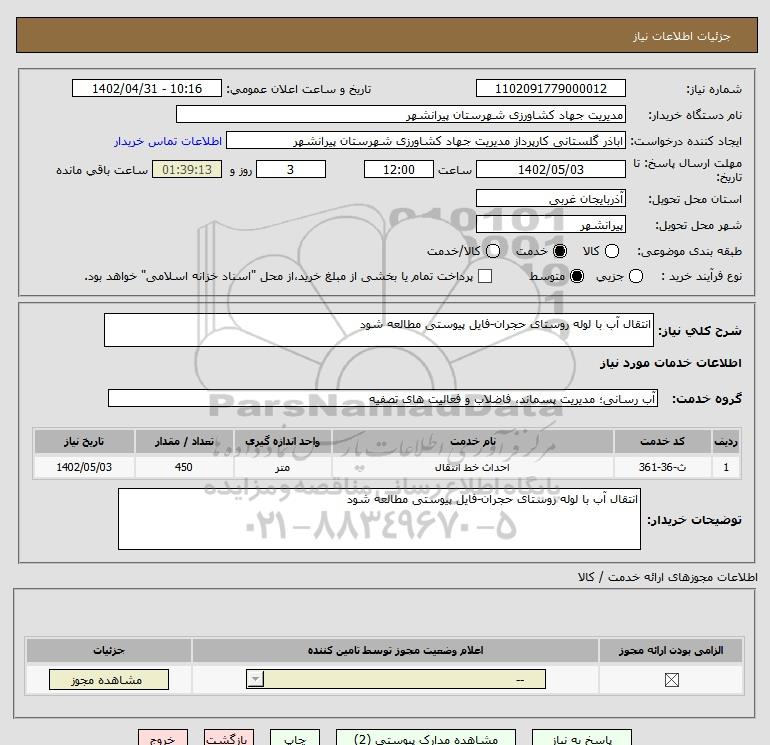Click the delivery city پیرانشهر field
This screenshot has width=770, height=745.
coord(550,224)
